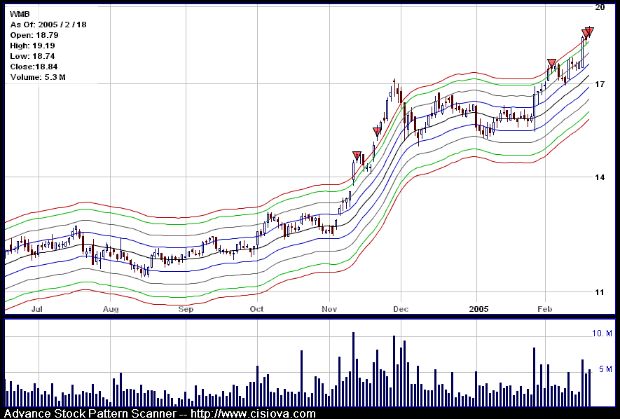This screenshot has height=419, width=620.
Task: Click the 'Advance Stock Pattern Scanner' footer title
Action: (x=90, y=414)
